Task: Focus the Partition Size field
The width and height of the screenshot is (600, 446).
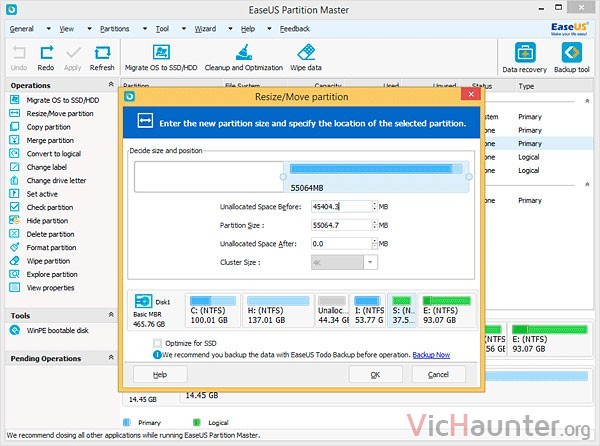Action: click(341, 225)
